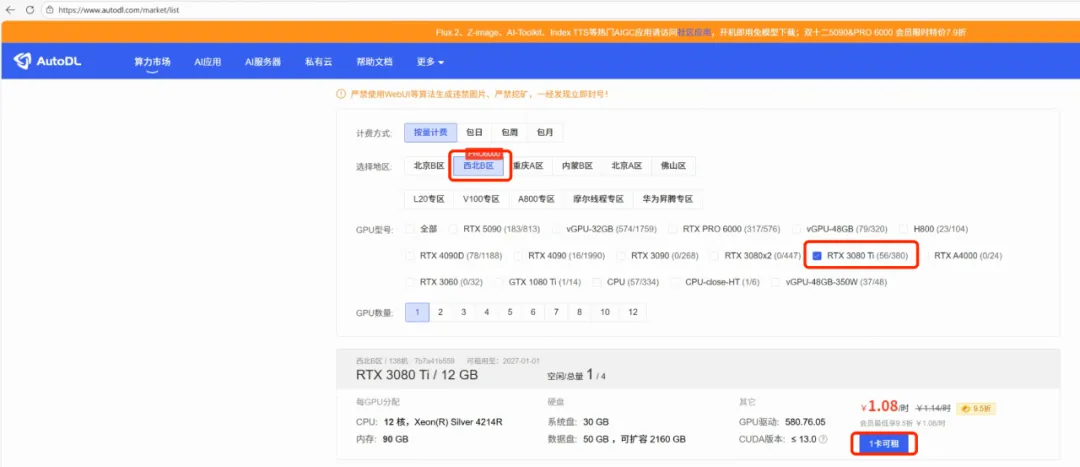Choose 西北B区 region
The height and width of the screenshot is (467, 1080).
pyautogui.click(x=478, y=166)
